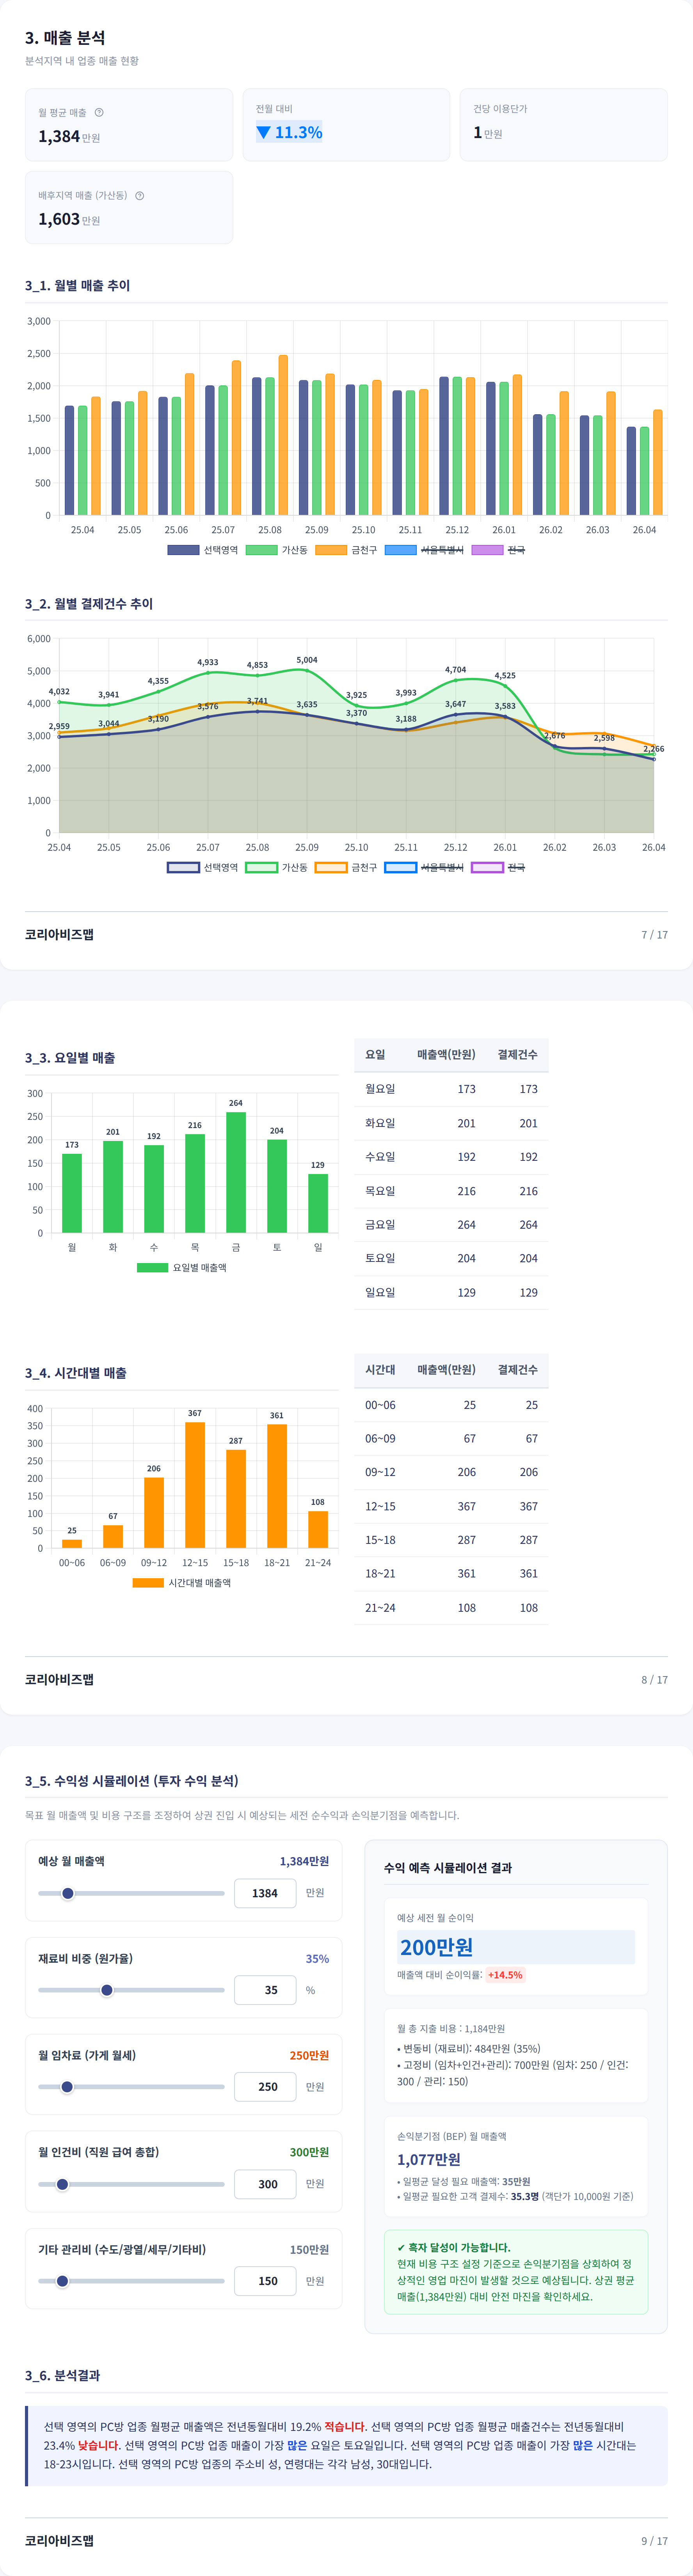Screen dimensions: 693x2576
Task: Click the down triangle icon before 11.3%
Action: click(263, 132)
